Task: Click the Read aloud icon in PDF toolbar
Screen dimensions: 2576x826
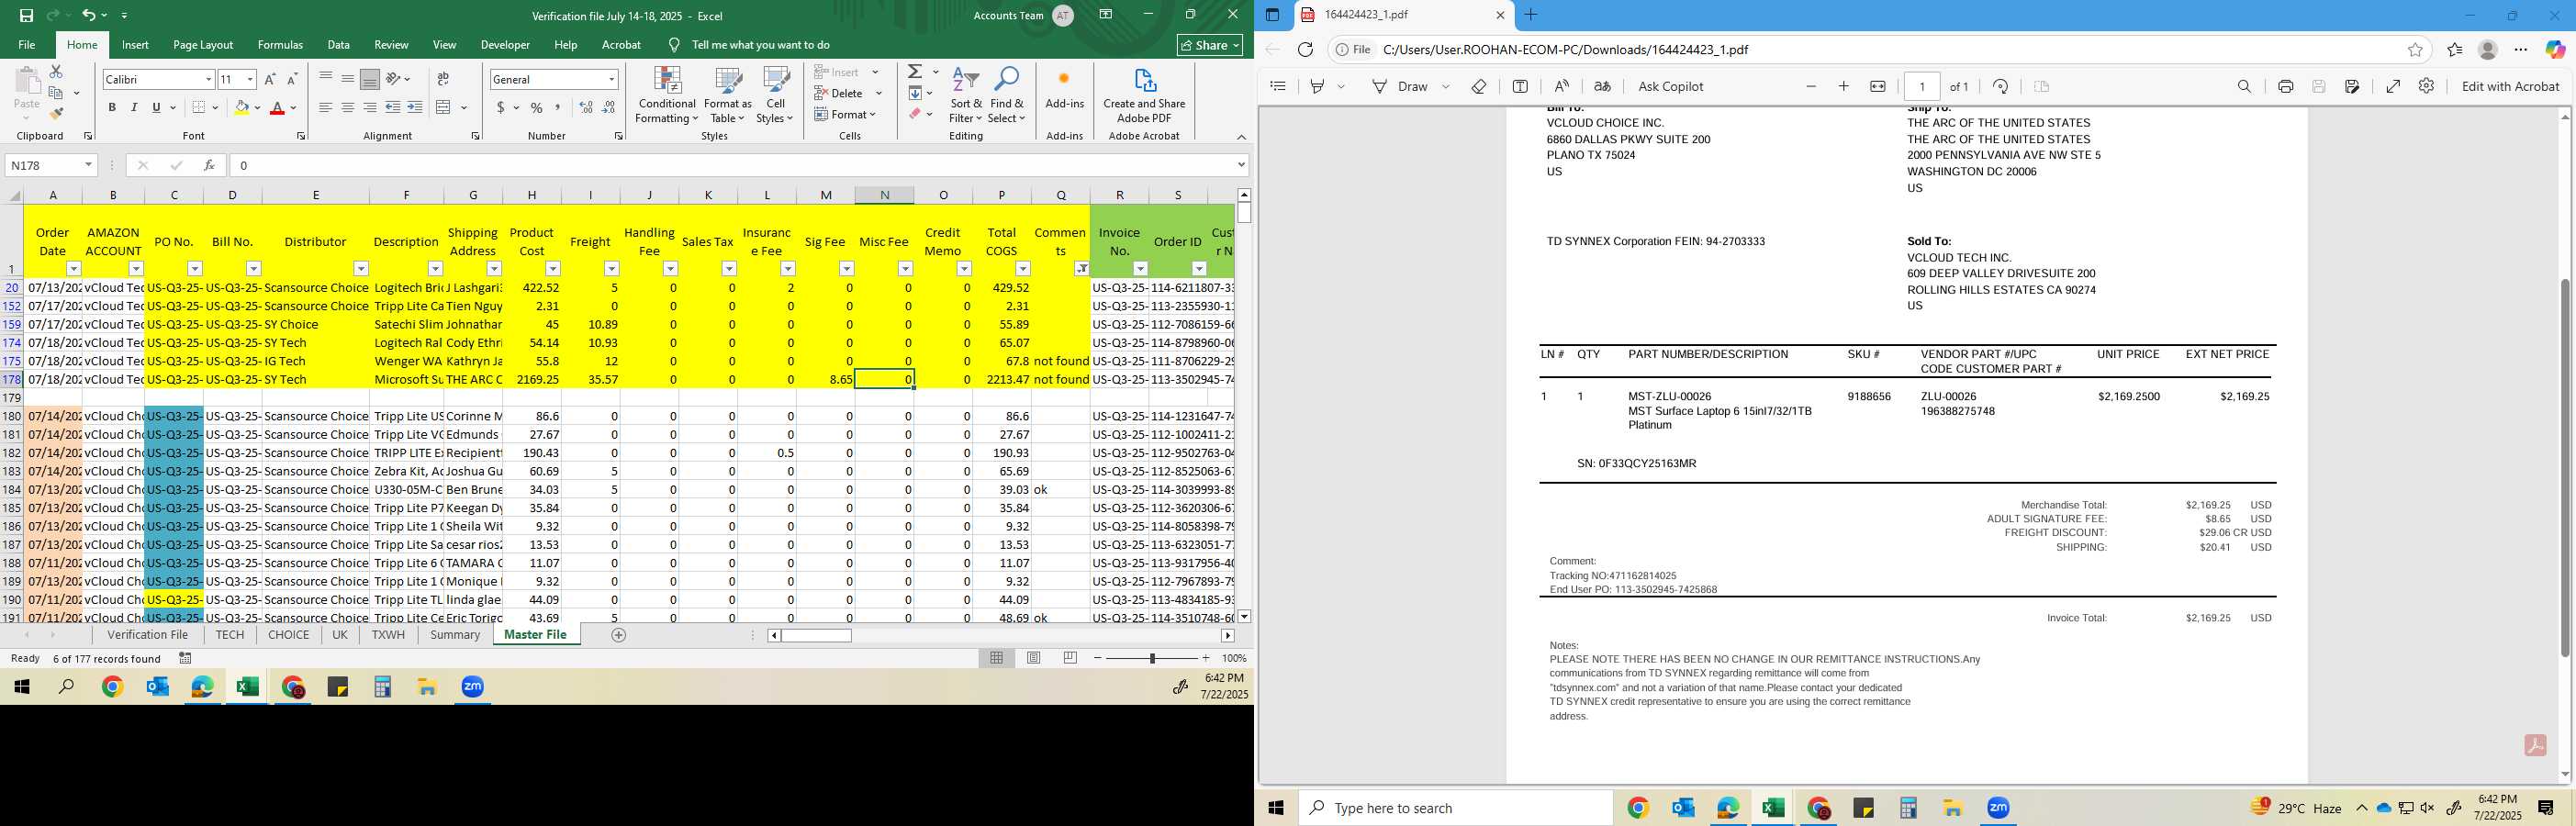Action: tap(1562, 86)
